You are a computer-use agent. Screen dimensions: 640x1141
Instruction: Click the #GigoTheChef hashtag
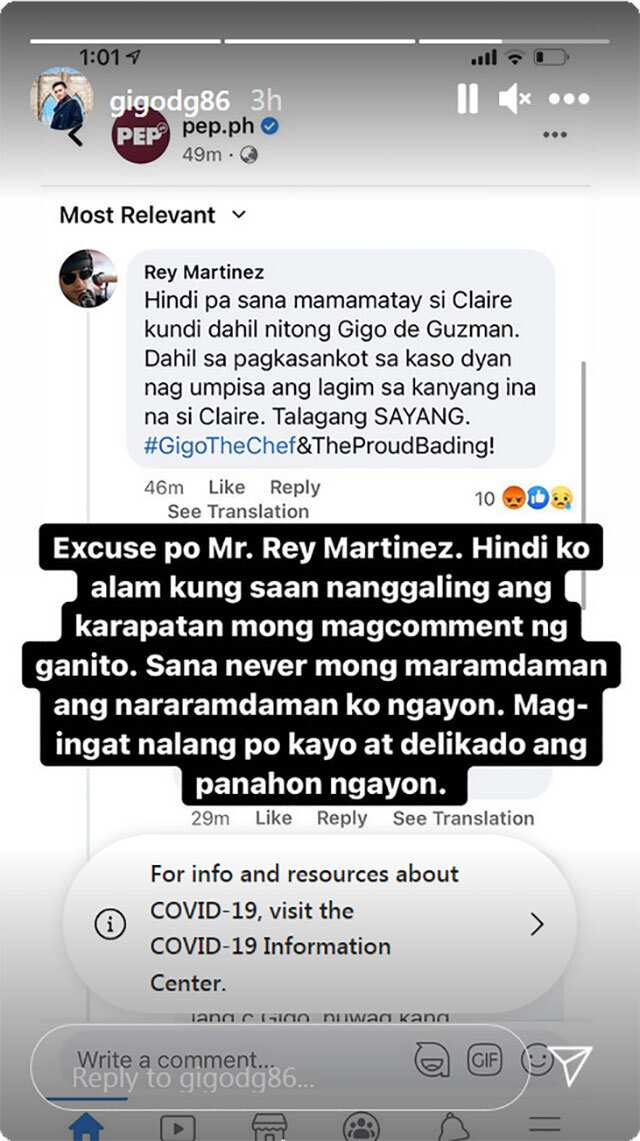point(220,445)
